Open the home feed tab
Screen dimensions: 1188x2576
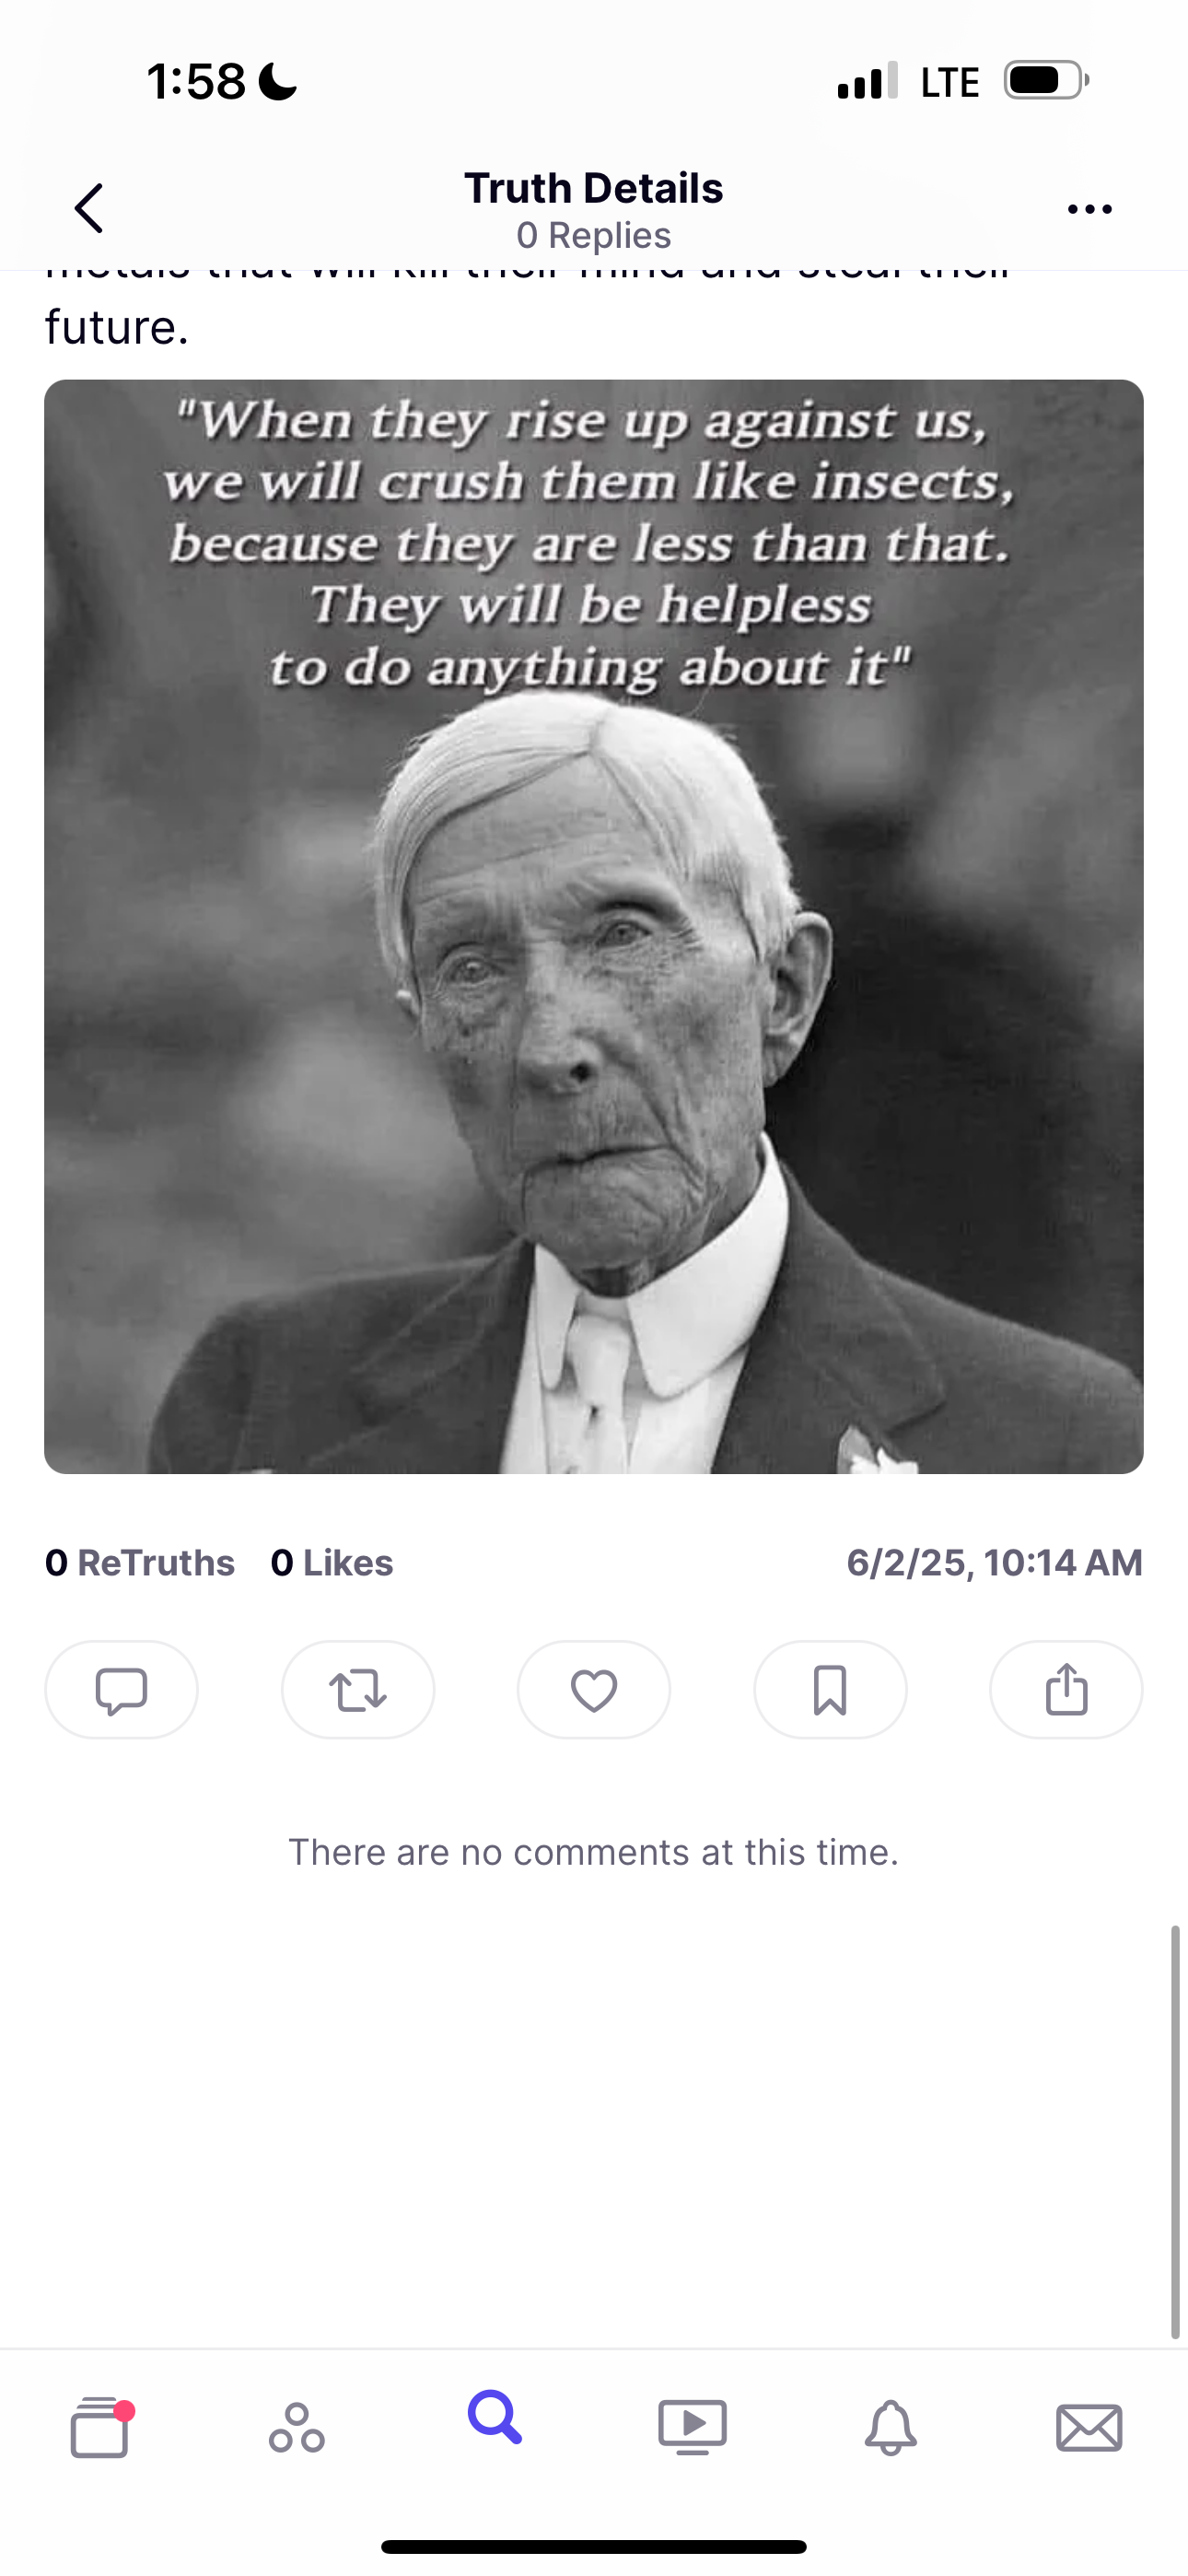click(x=100, y=2426)
